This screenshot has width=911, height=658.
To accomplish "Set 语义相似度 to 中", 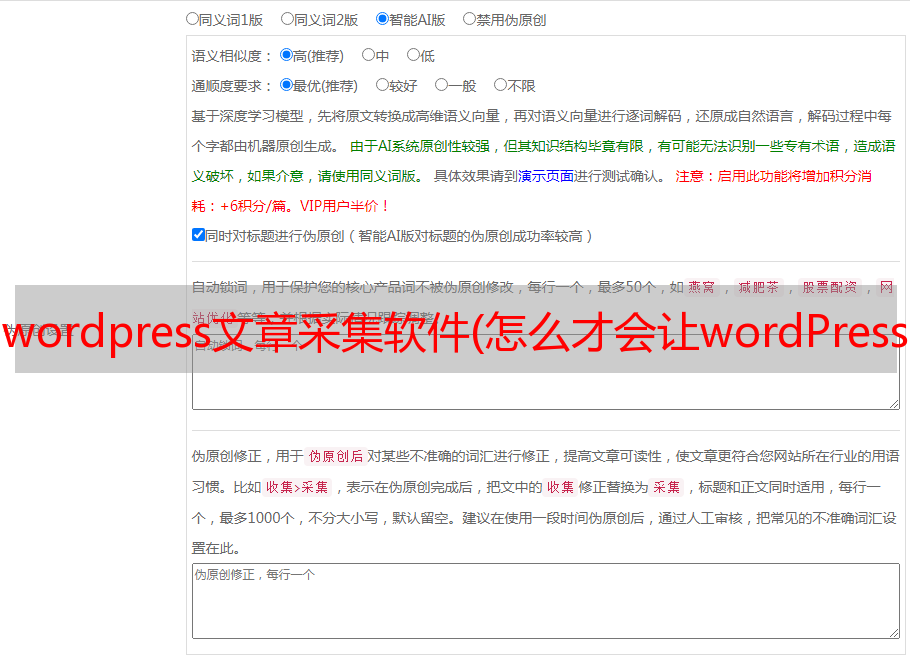I will (368, 55).
